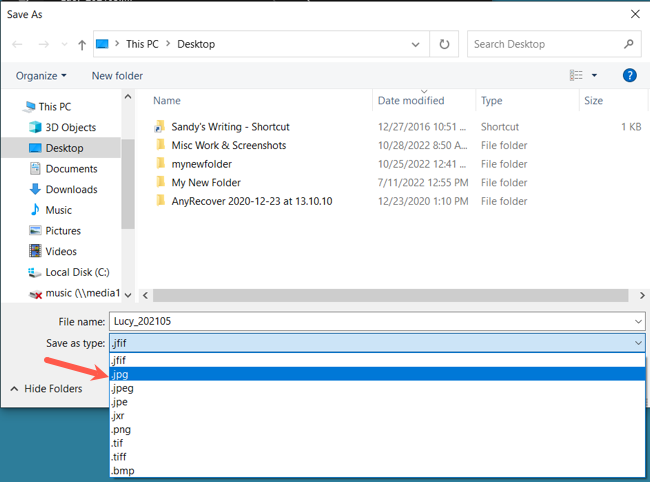Choose .tif from the type list
Viewport: 650px width, 482px height.
[x=377, y=443]
